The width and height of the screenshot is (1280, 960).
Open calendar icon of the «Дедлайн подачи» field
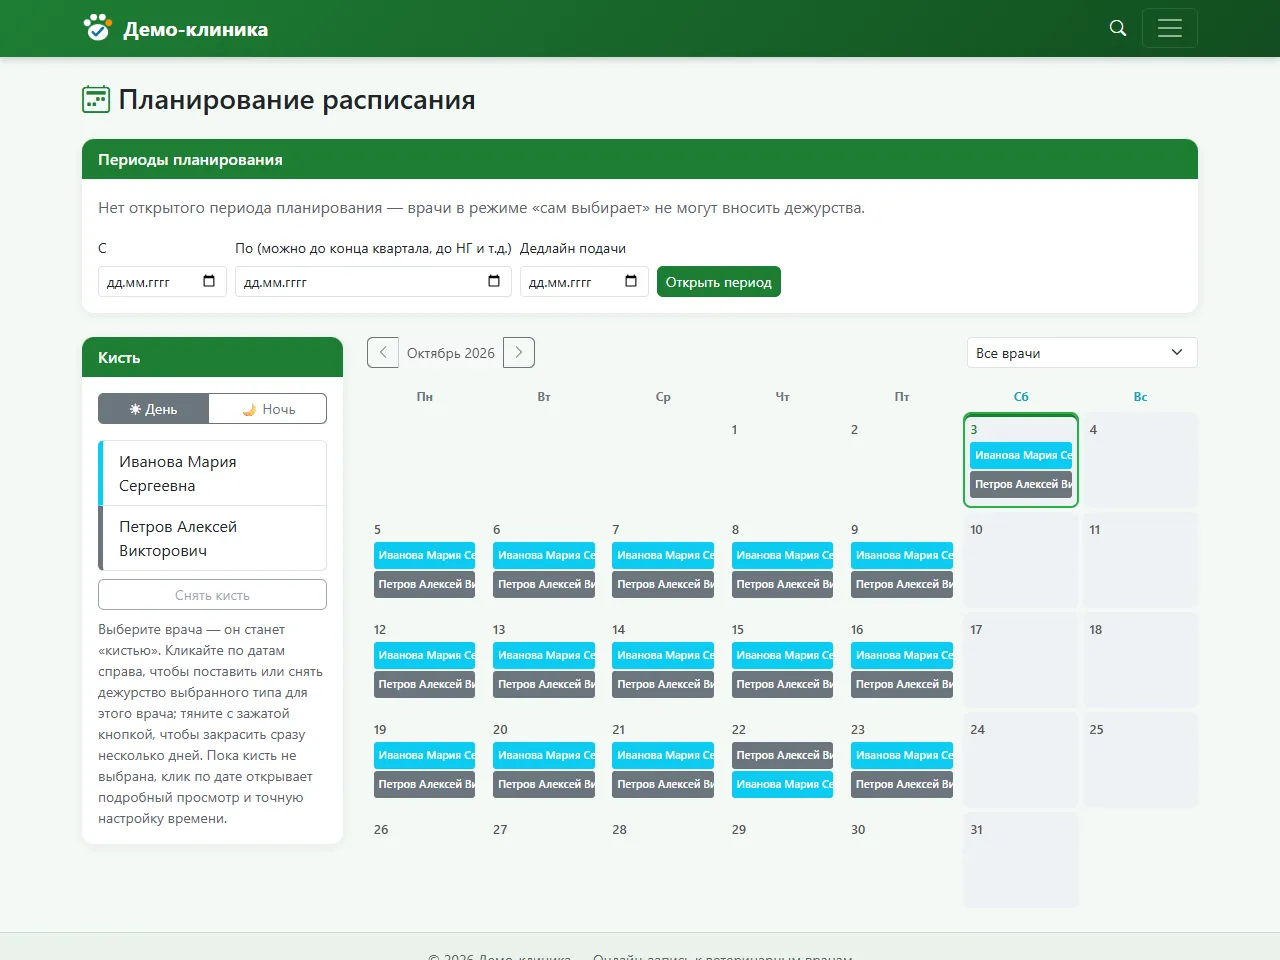pos(631,281)
